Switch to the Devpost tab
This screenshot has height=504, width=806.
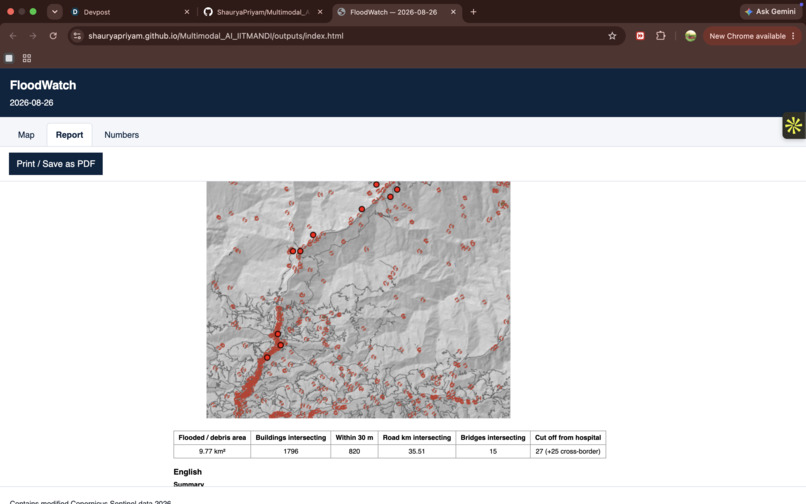pyautogui.click(x=131, y=12)
